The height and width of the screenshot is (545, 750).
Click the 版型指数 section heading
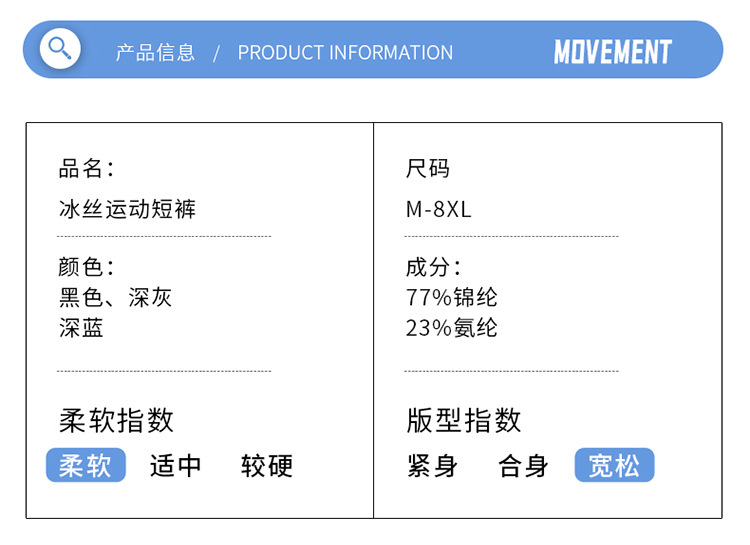[x=464, y=420]
